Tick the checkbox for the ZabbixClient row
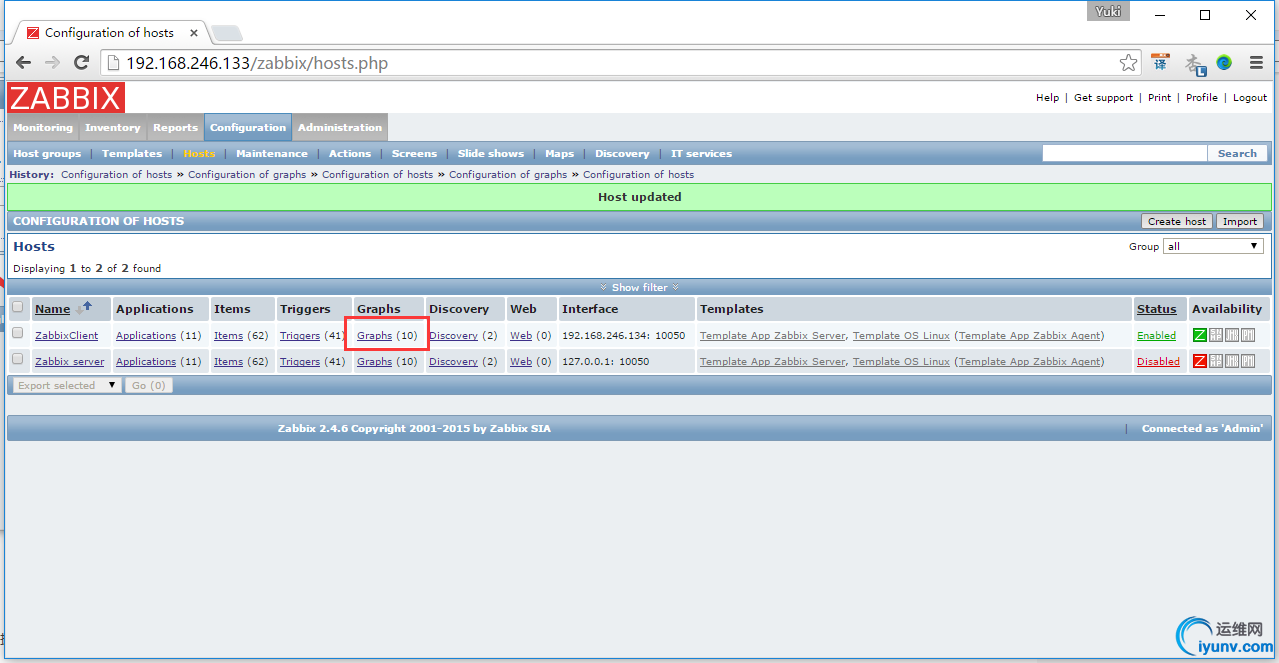1279x663 pixels. pos(17,333)
